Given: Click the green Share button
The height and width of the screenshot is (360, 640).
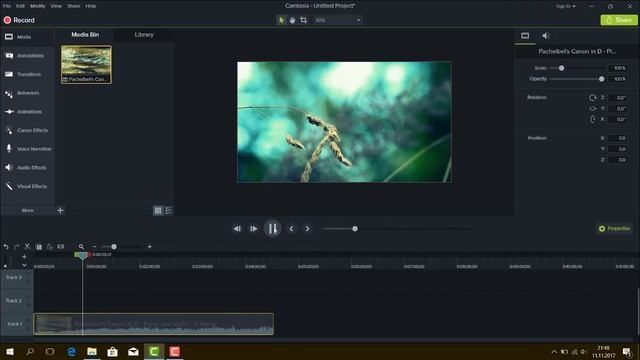Looking at the screenshot, I should tap(619, 20).
